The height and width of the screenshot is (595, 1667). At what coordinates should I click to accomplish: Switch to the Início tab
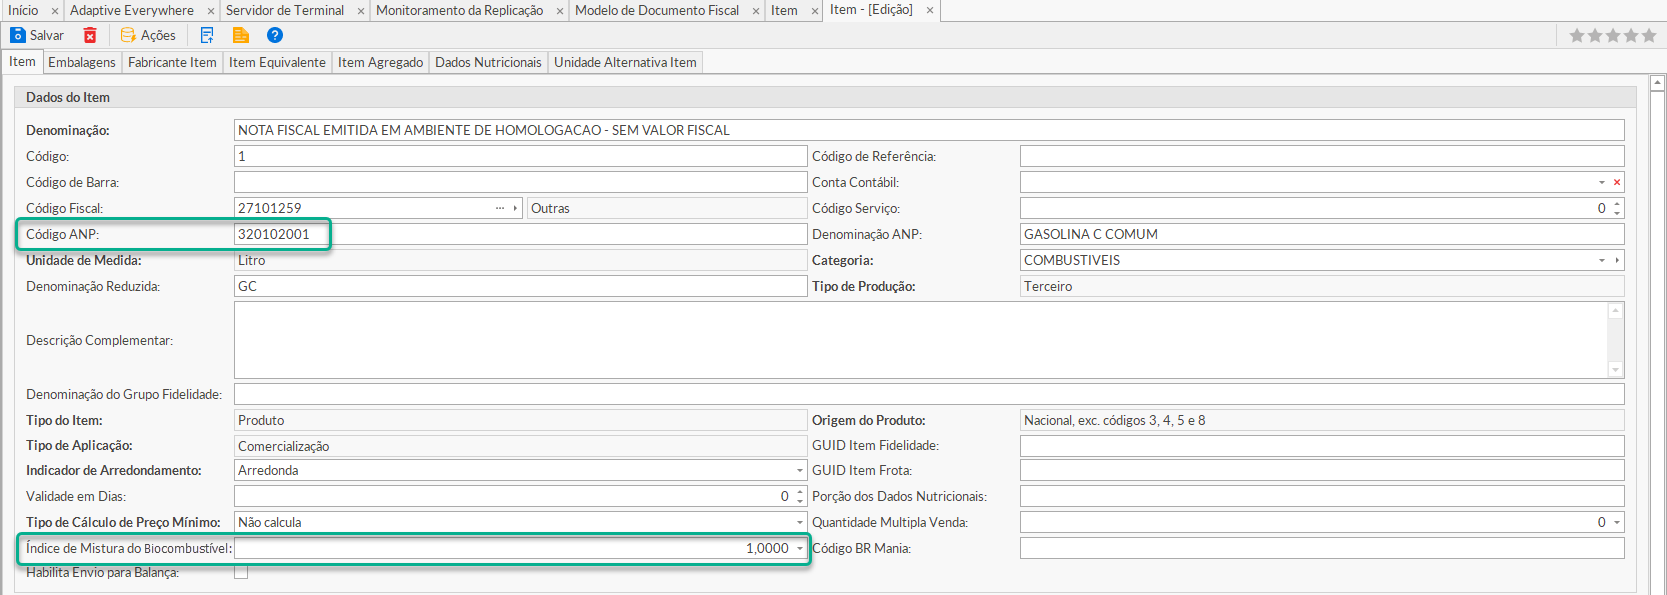click(23, 11)
